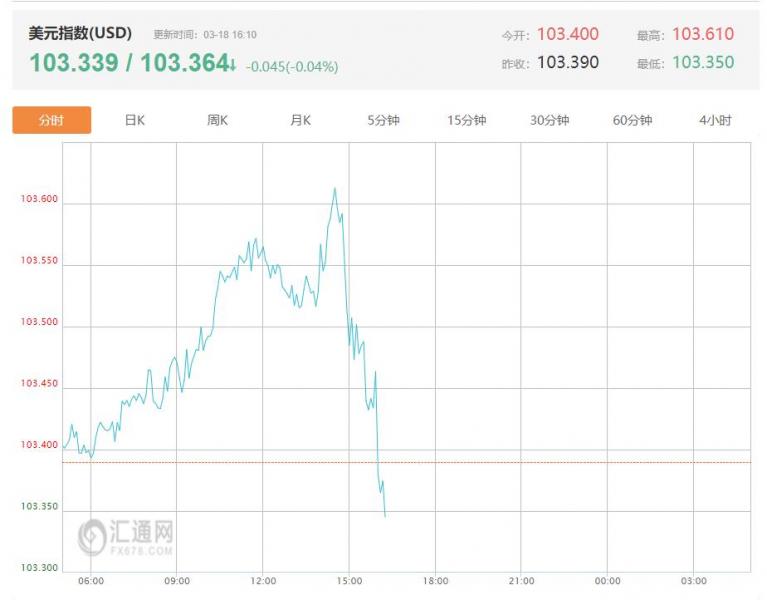
Task: Select the 分时 chart tab
Action: (52, 120)
